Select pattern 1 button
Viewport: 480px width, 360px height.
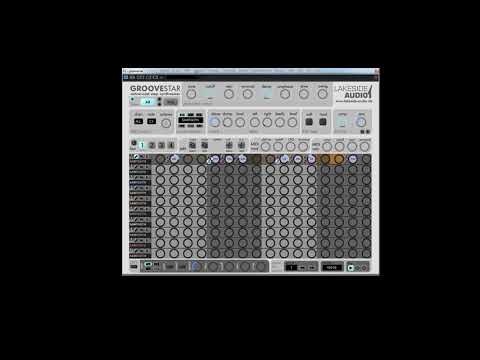142,145
